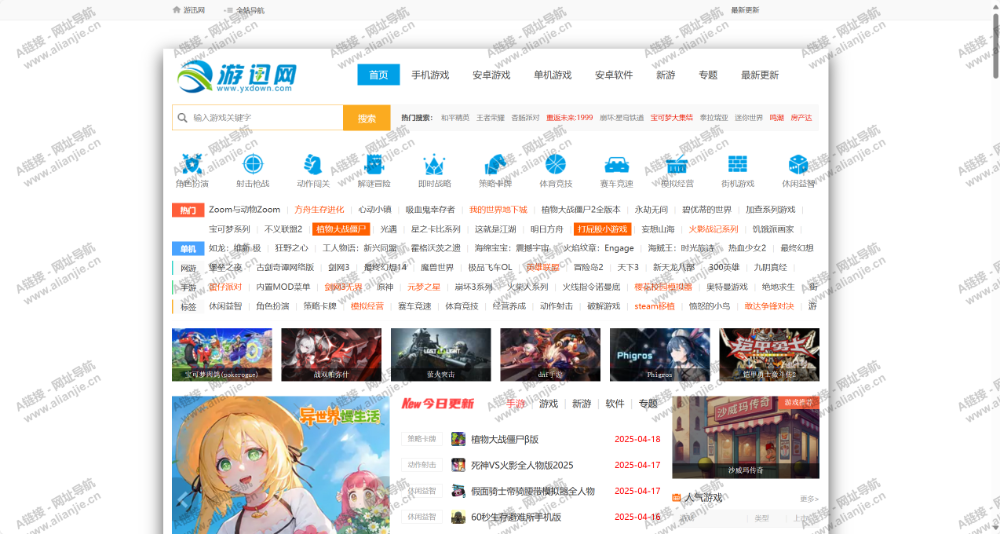Select the 手游 tab beside 今日更新 heading

click(x=516, y=403)
